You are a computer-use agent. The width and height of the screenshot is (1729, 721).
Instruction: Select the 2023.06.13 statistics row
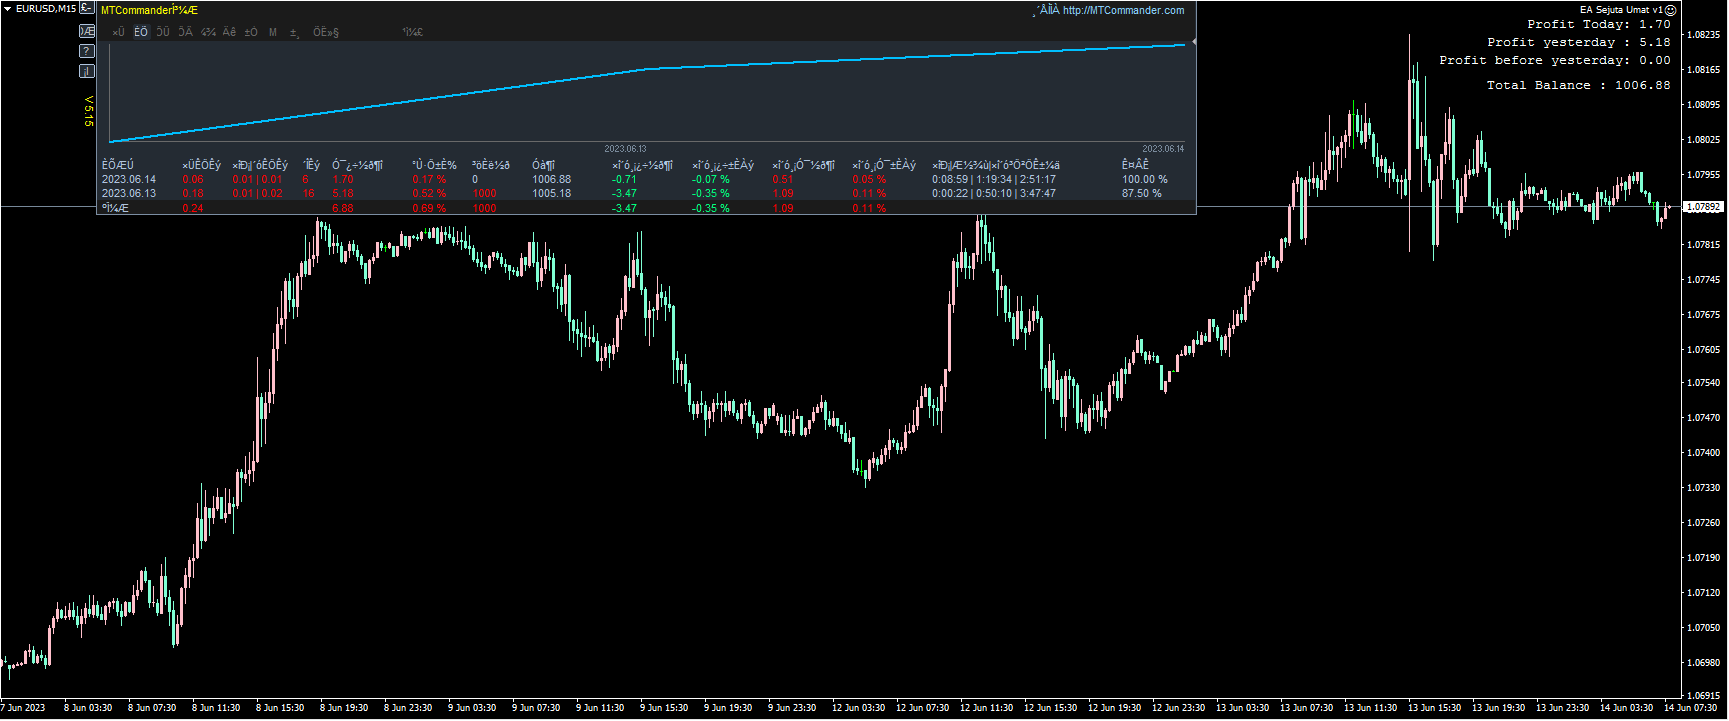pyautogui.click(x=129, y=194)
